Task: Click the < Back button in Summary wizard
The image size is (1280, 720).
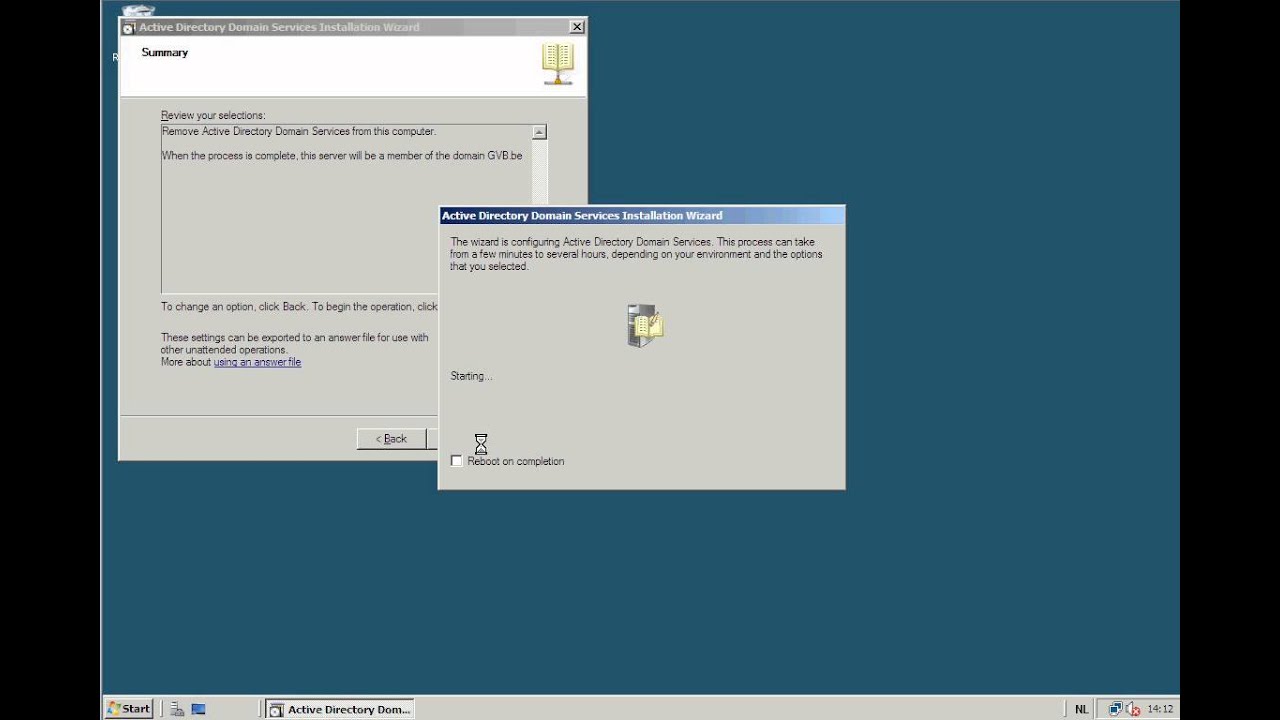Action: pos(391,439)
